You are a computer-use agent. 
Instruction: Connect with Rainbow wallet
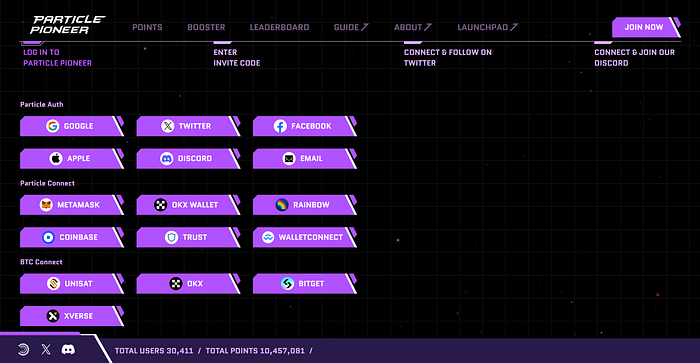tap(304, 205)
